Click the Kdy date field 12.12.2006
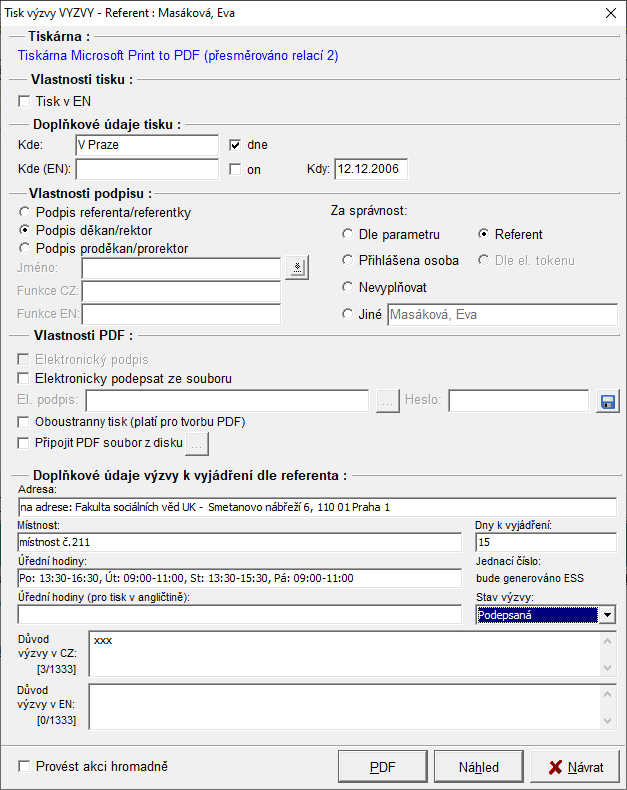The width and height of the screenshot is (627, 790). pyautogui.click(x=371, y=169)
